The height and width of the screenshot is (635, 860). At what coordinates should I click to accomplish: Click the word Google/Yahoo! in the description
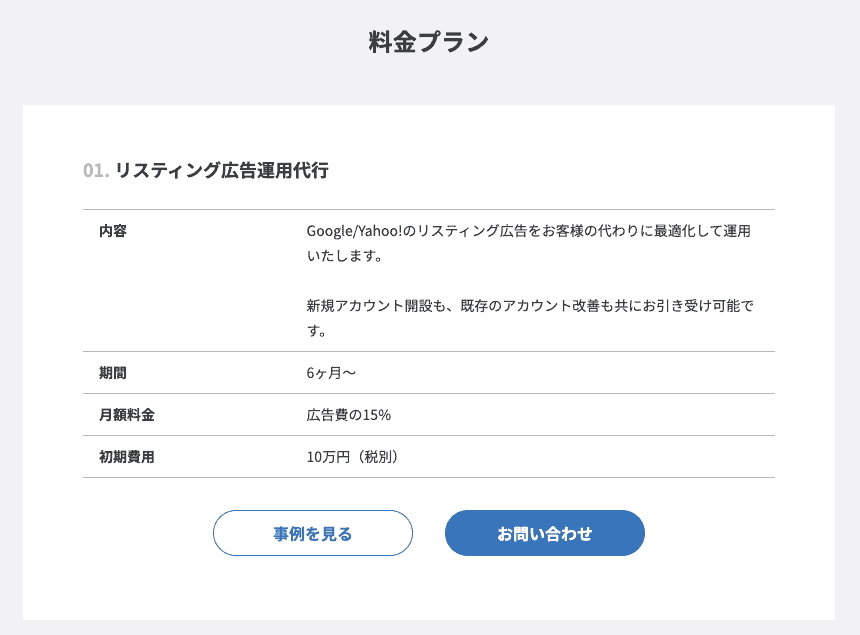[x=354, y=231]
